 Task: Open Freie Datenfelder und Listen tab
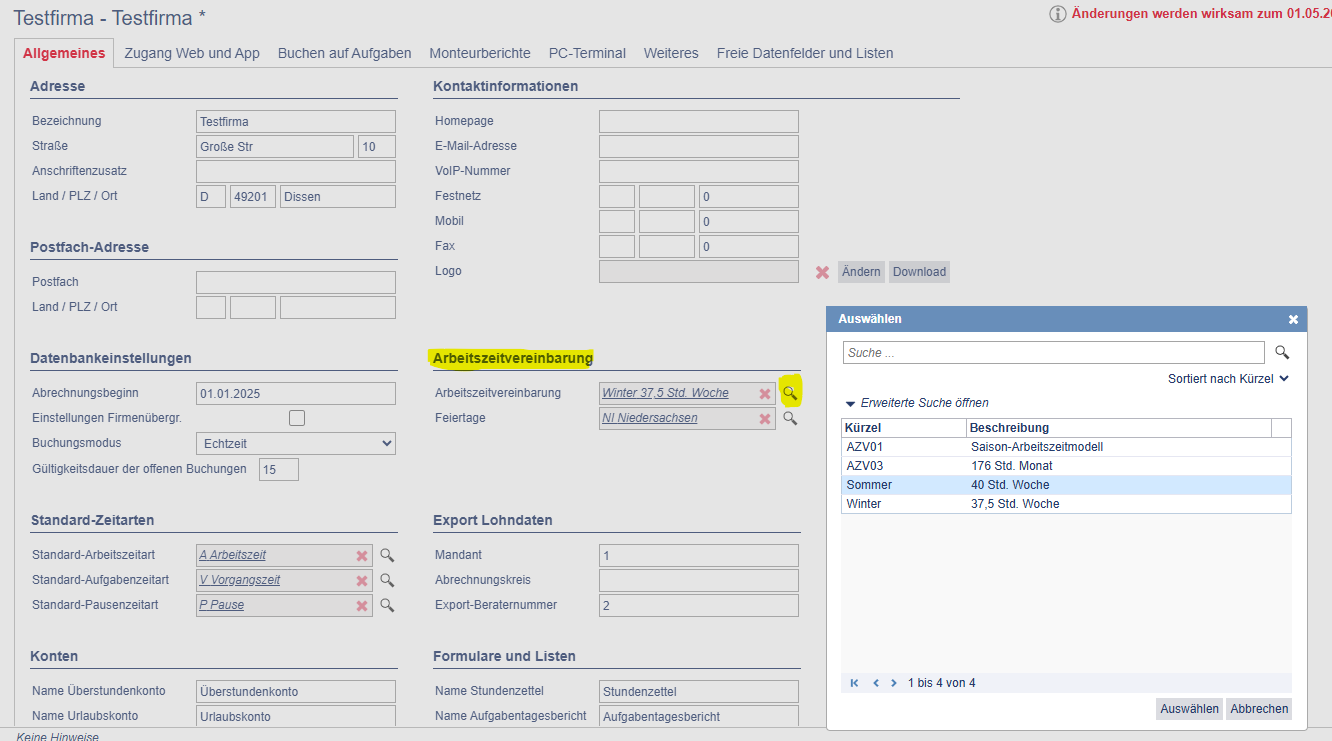(x=805, y=53)
